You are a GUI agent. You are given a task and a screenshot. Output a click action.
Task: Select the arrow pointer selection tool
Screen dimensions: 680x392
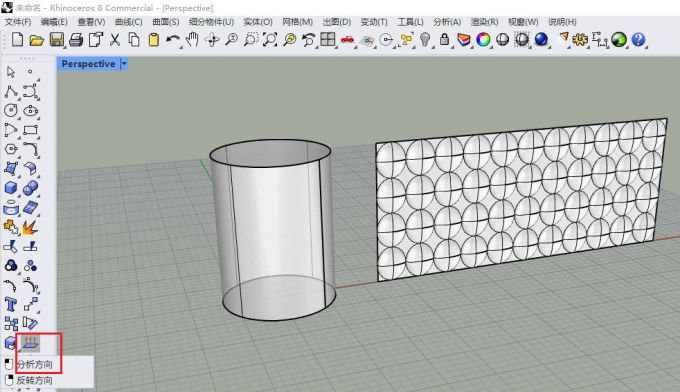[11, 72]
